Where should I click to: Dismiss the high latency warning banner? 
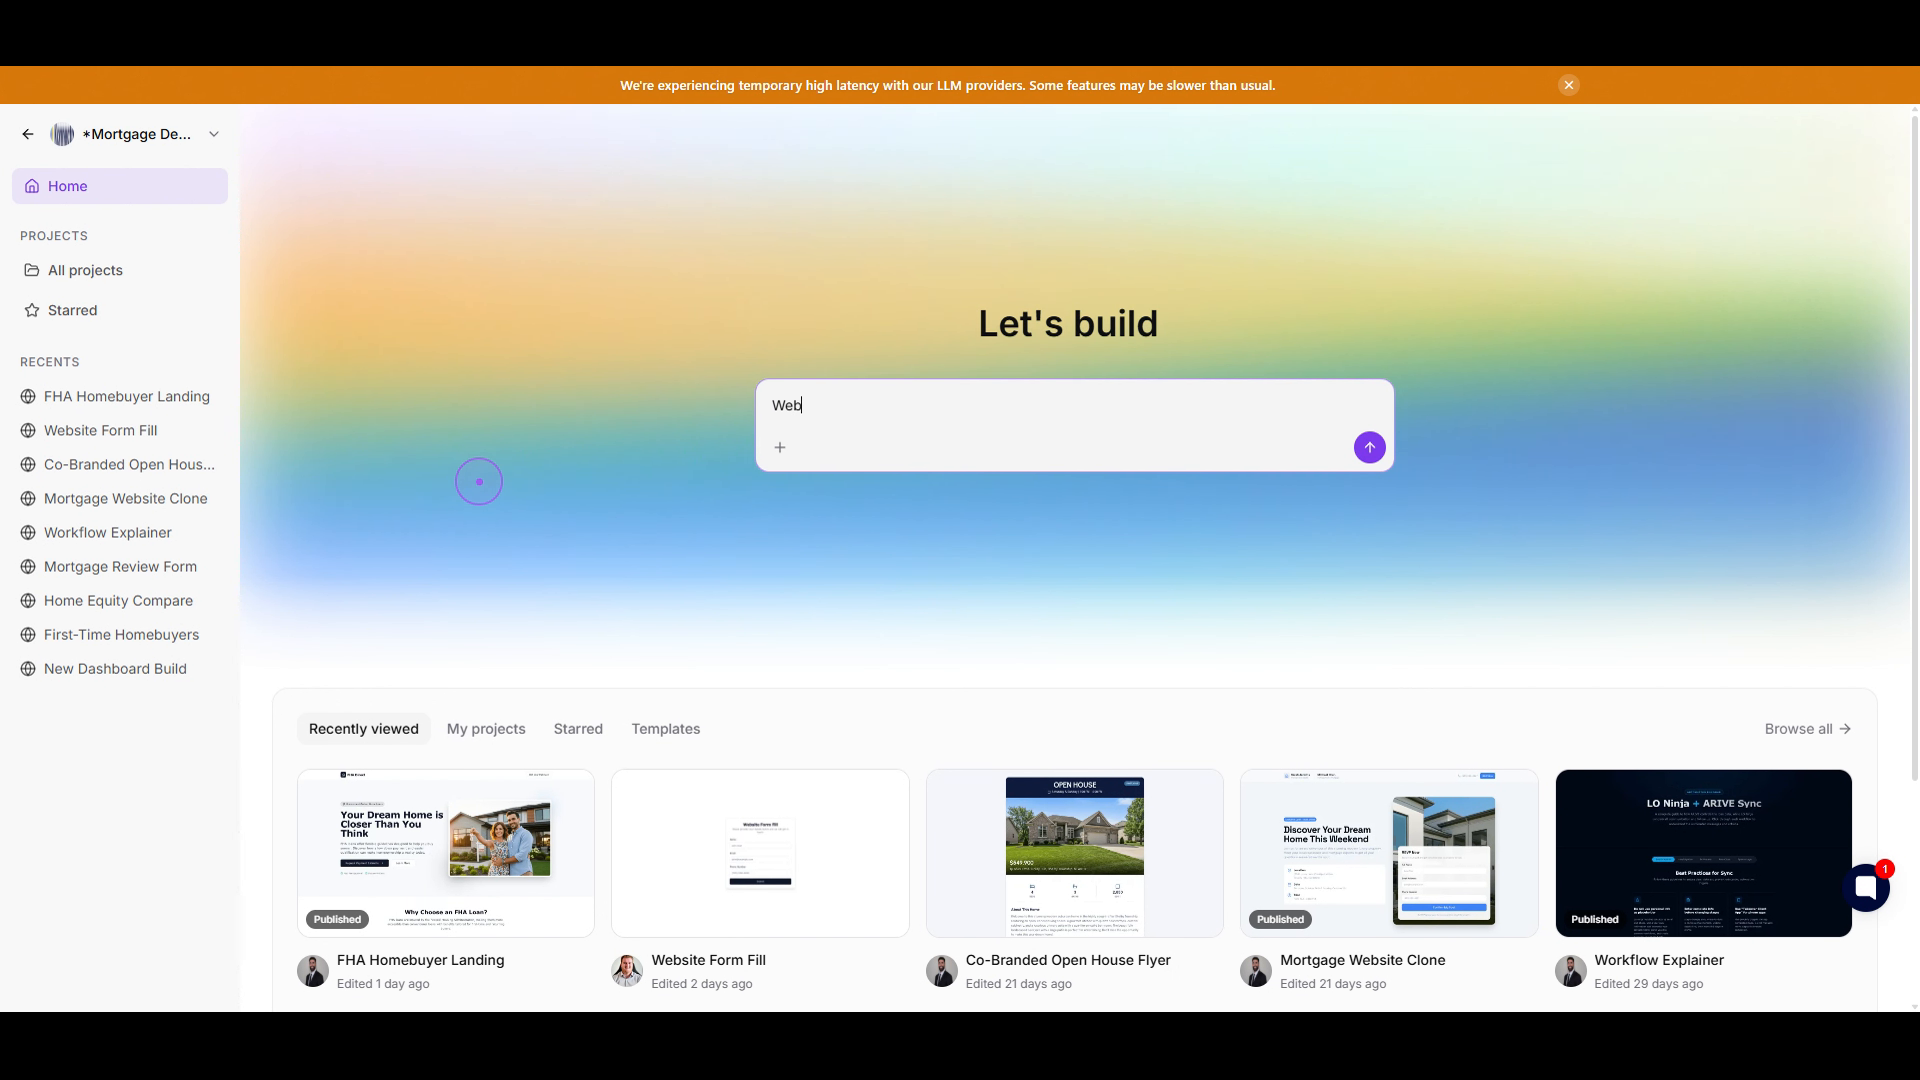coord(1569,85)
